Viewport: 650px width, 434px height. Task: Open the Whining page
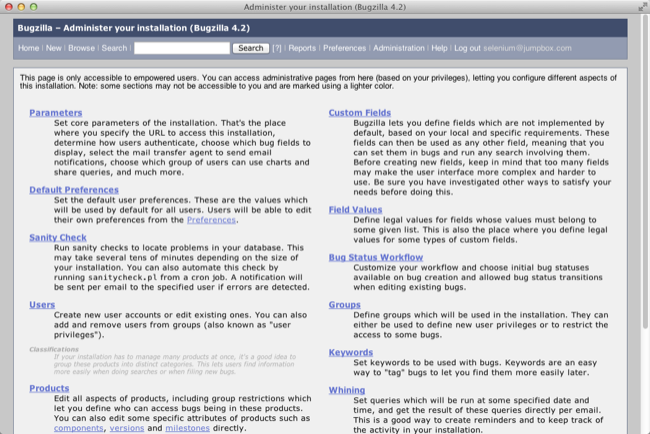pyautogui.click(x=347, y=390)
